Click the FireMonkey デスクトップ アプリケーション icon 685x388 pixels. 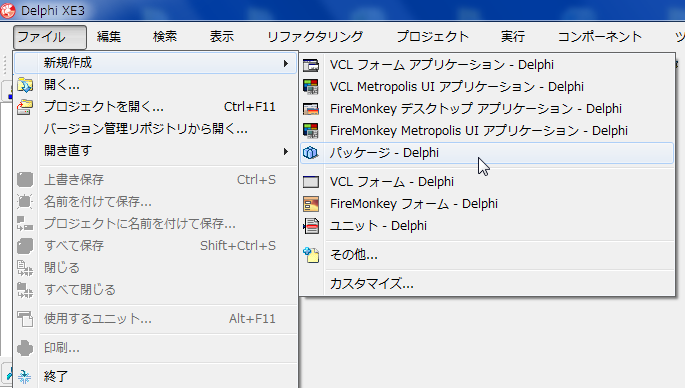pos(311,108)
